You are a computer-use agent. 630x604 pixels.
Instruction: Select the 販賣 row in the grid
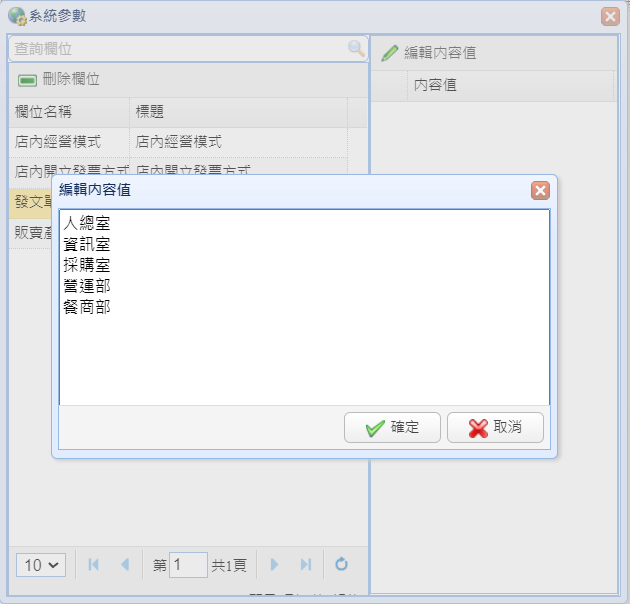[x=31, y=233]
